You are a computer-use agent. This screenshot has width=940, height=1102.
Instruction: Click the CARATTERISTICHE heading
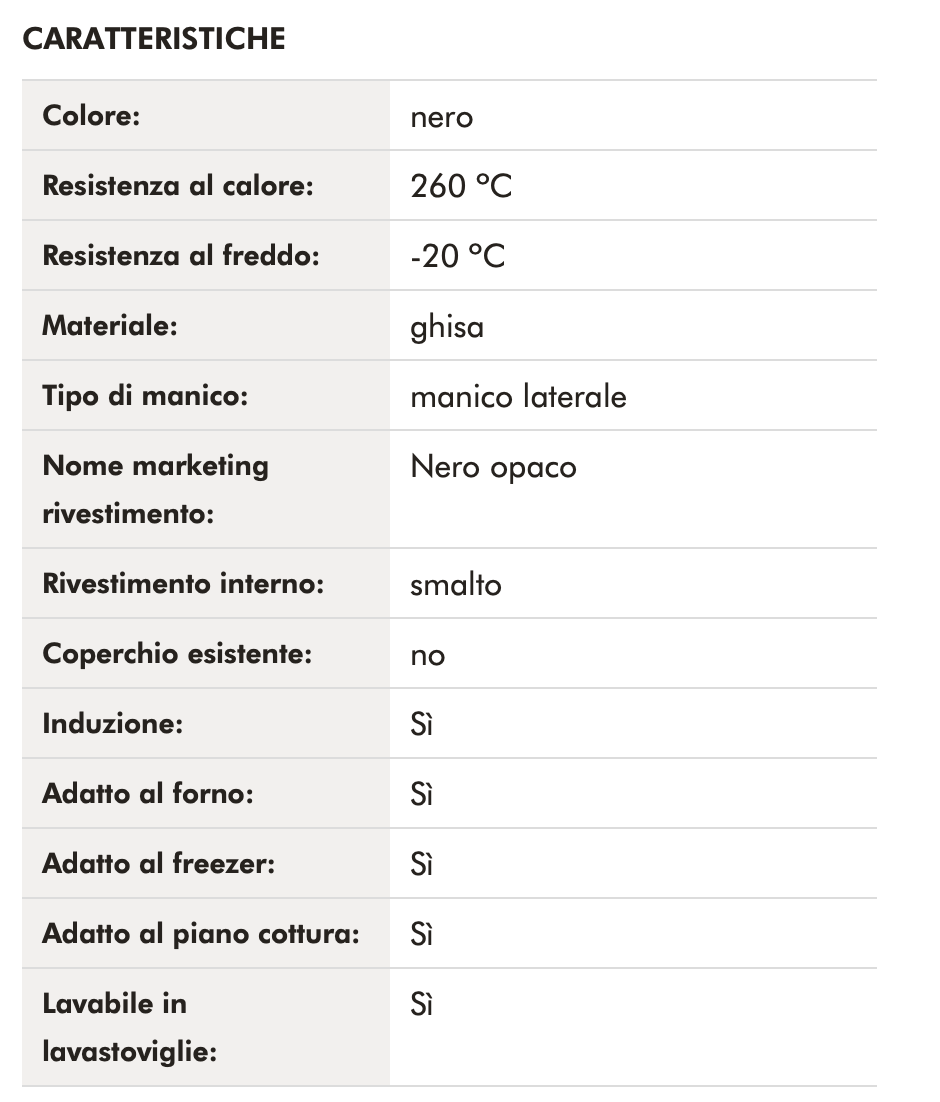[x=154, y=39]
